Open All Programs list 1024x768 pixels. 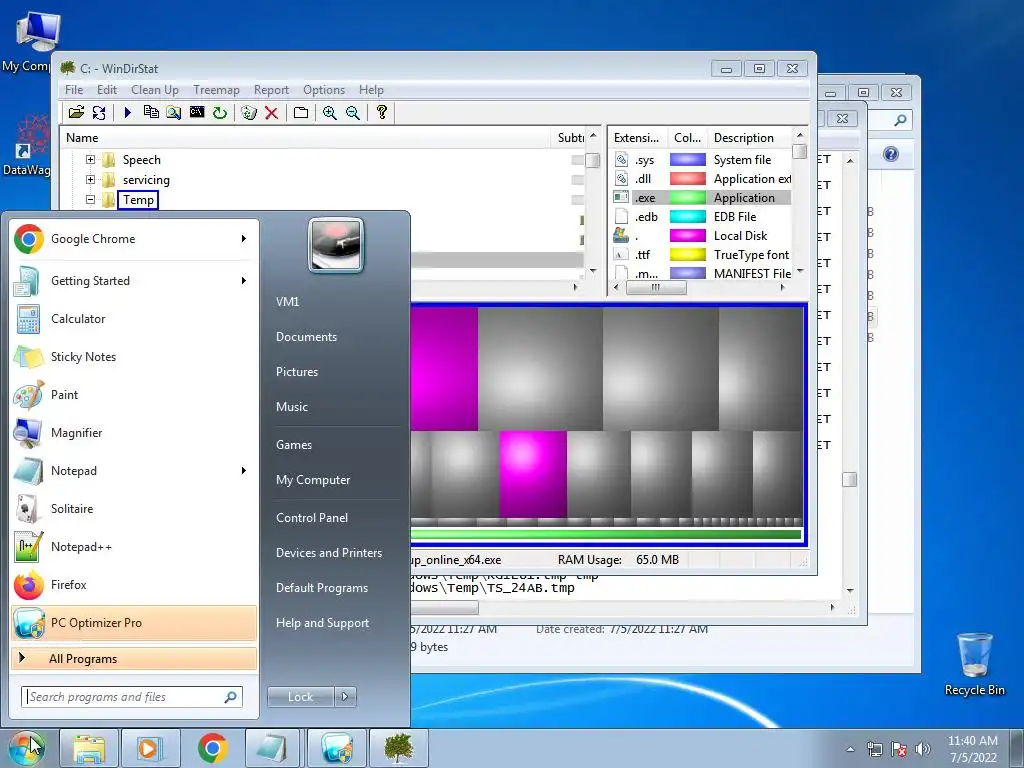tap(134, 658)
